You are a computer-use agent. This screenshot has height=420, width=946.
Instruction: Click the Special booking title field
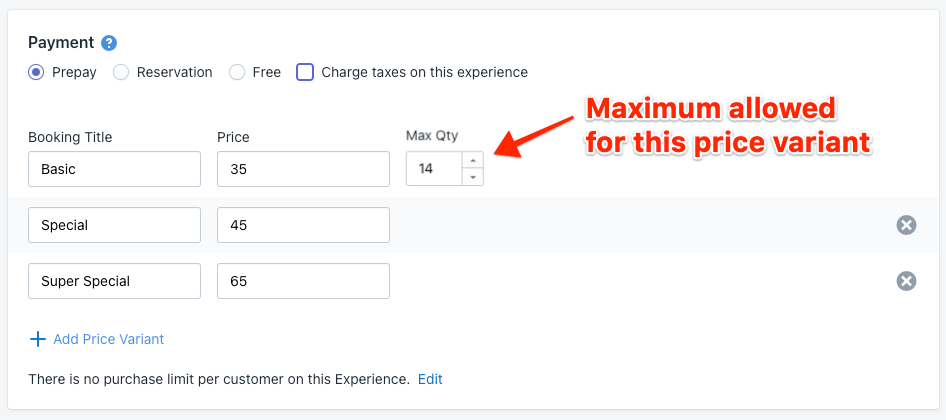coord(115,225)
